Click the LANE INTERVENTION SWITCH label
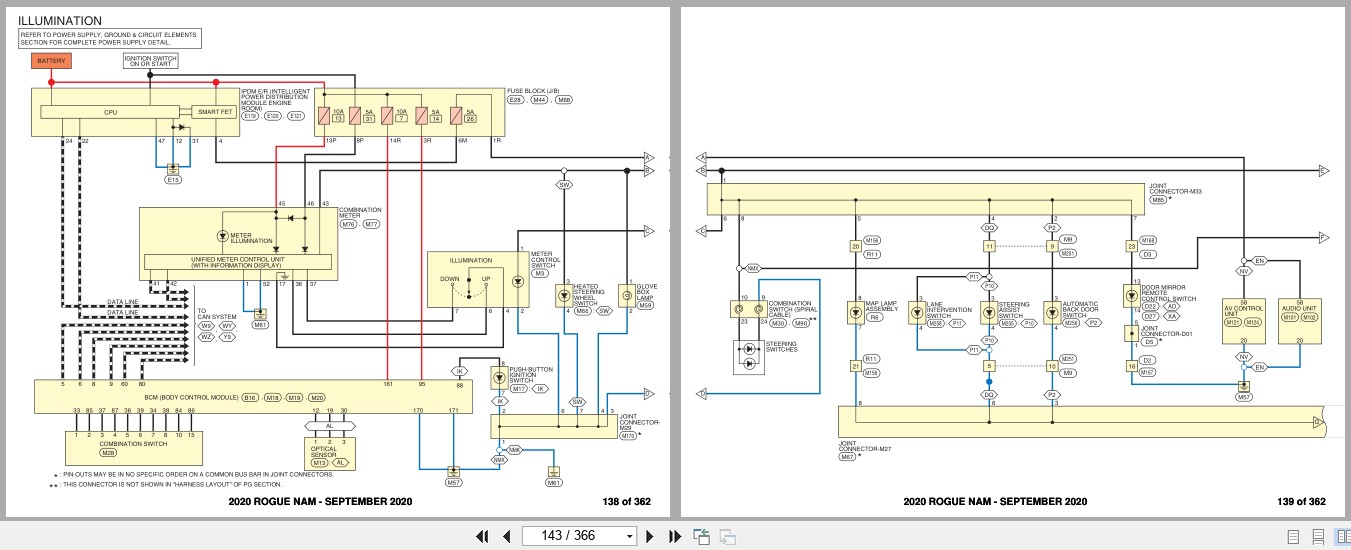This screenshot has height=550, width=1351. tap(947, 310)
